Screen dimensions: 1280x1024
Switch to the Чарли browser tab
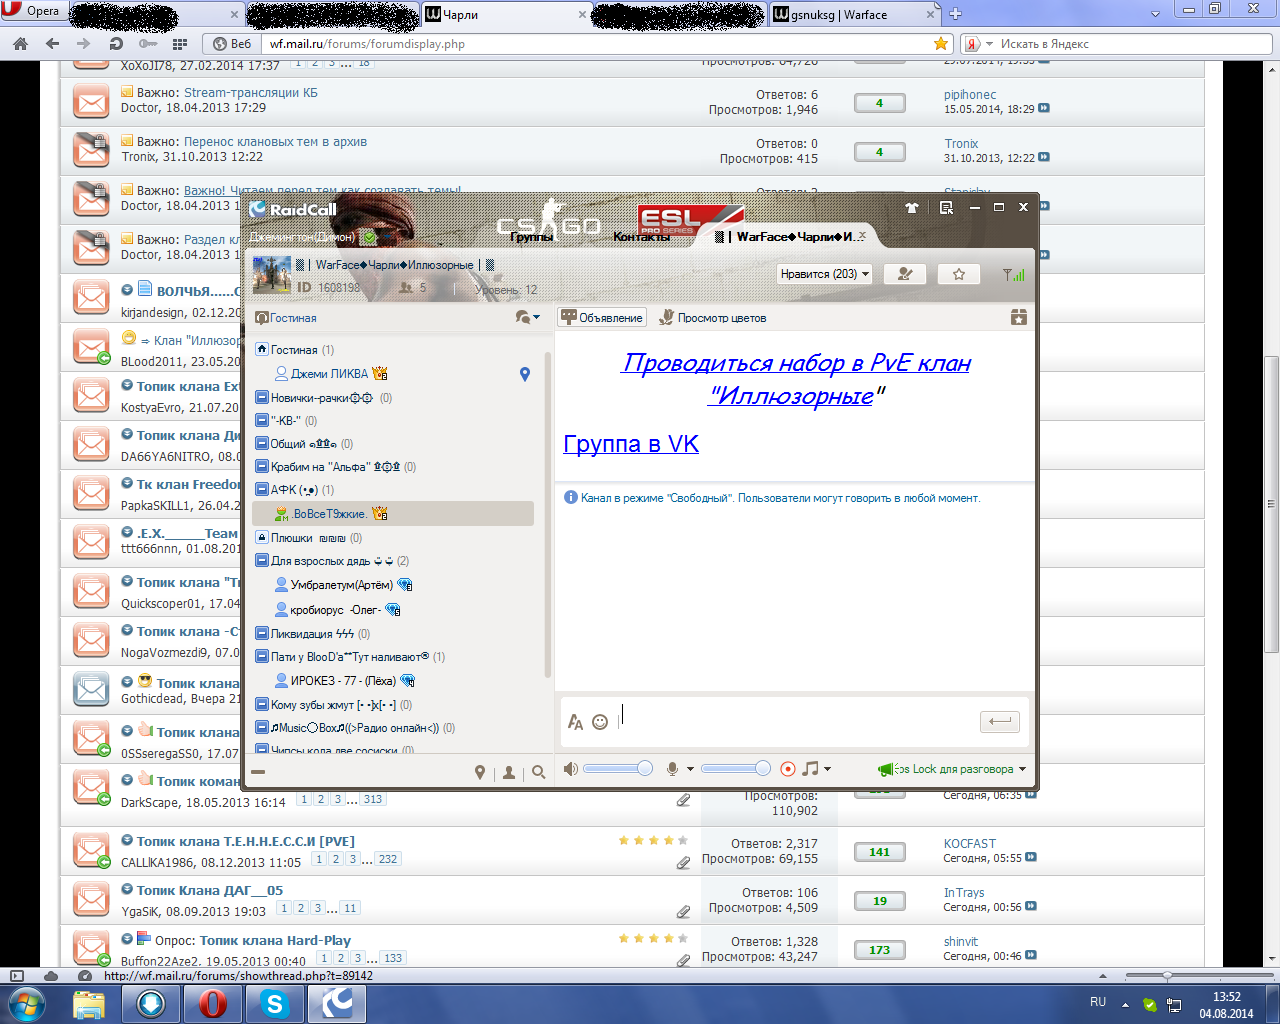point(505,14)
